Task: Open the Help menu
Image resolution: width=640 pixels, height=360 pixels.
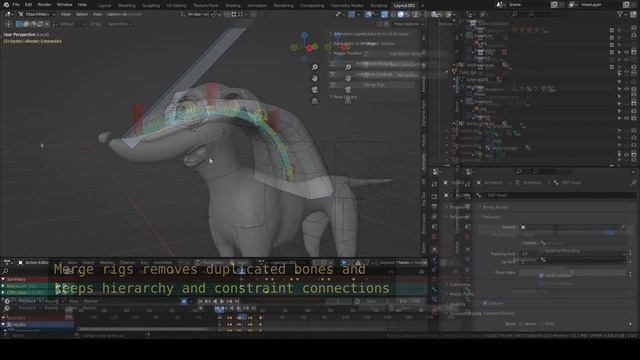Action: [82, 5]
